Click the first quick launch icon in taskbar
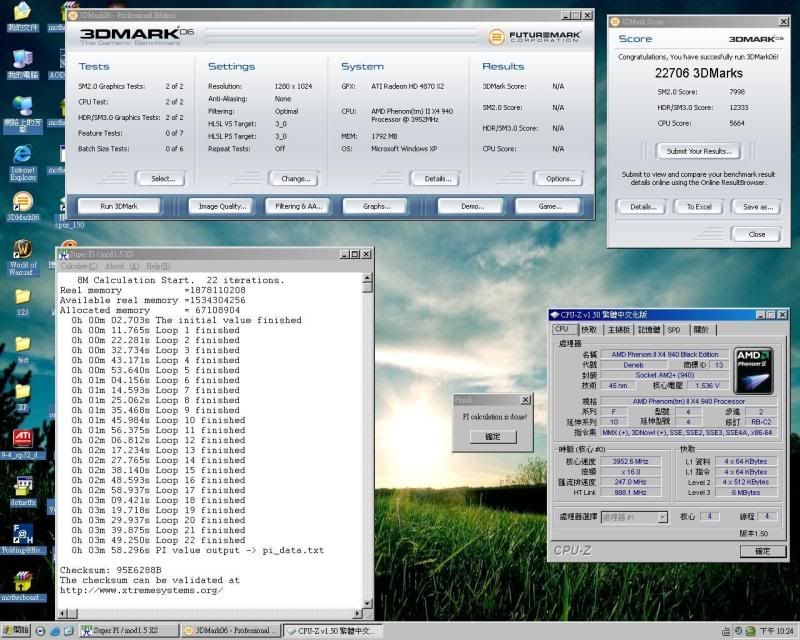 point(40,631)
